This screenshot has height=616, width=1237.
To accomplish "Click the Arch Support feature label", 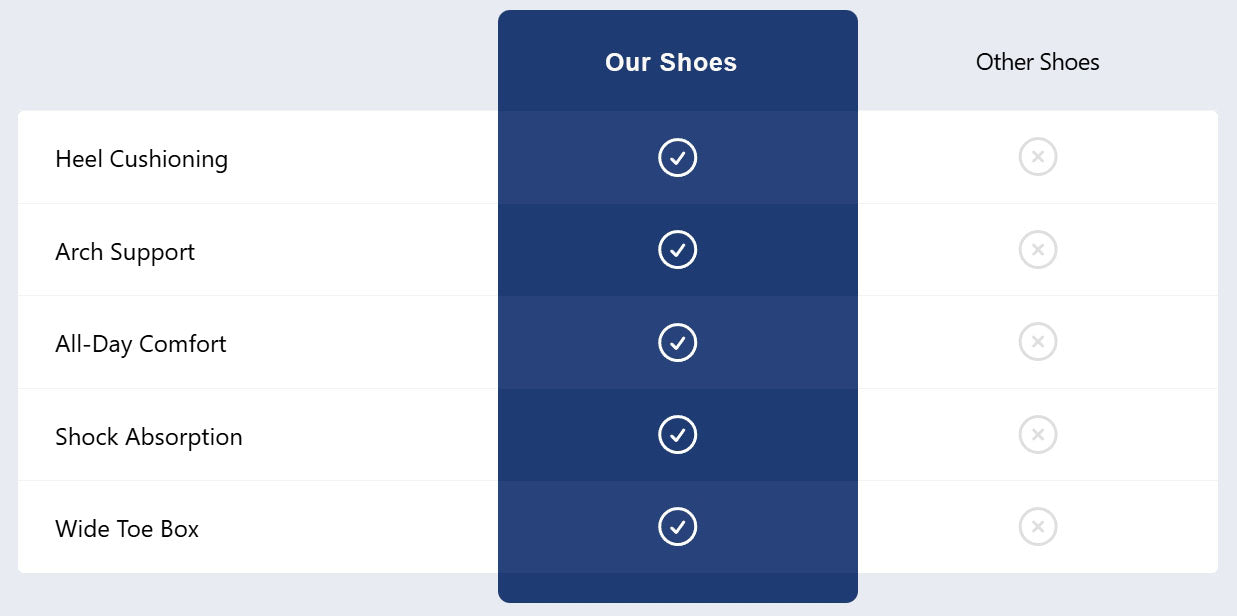I will (125, 252).
